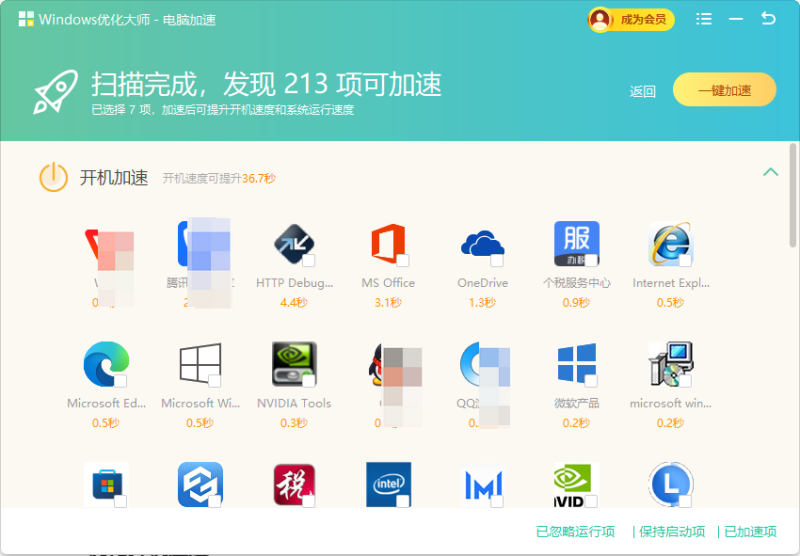The width and height of the screenshot is (800, 556).
Task: Open the list menu icon in title bar
Action: pos(704,19)
